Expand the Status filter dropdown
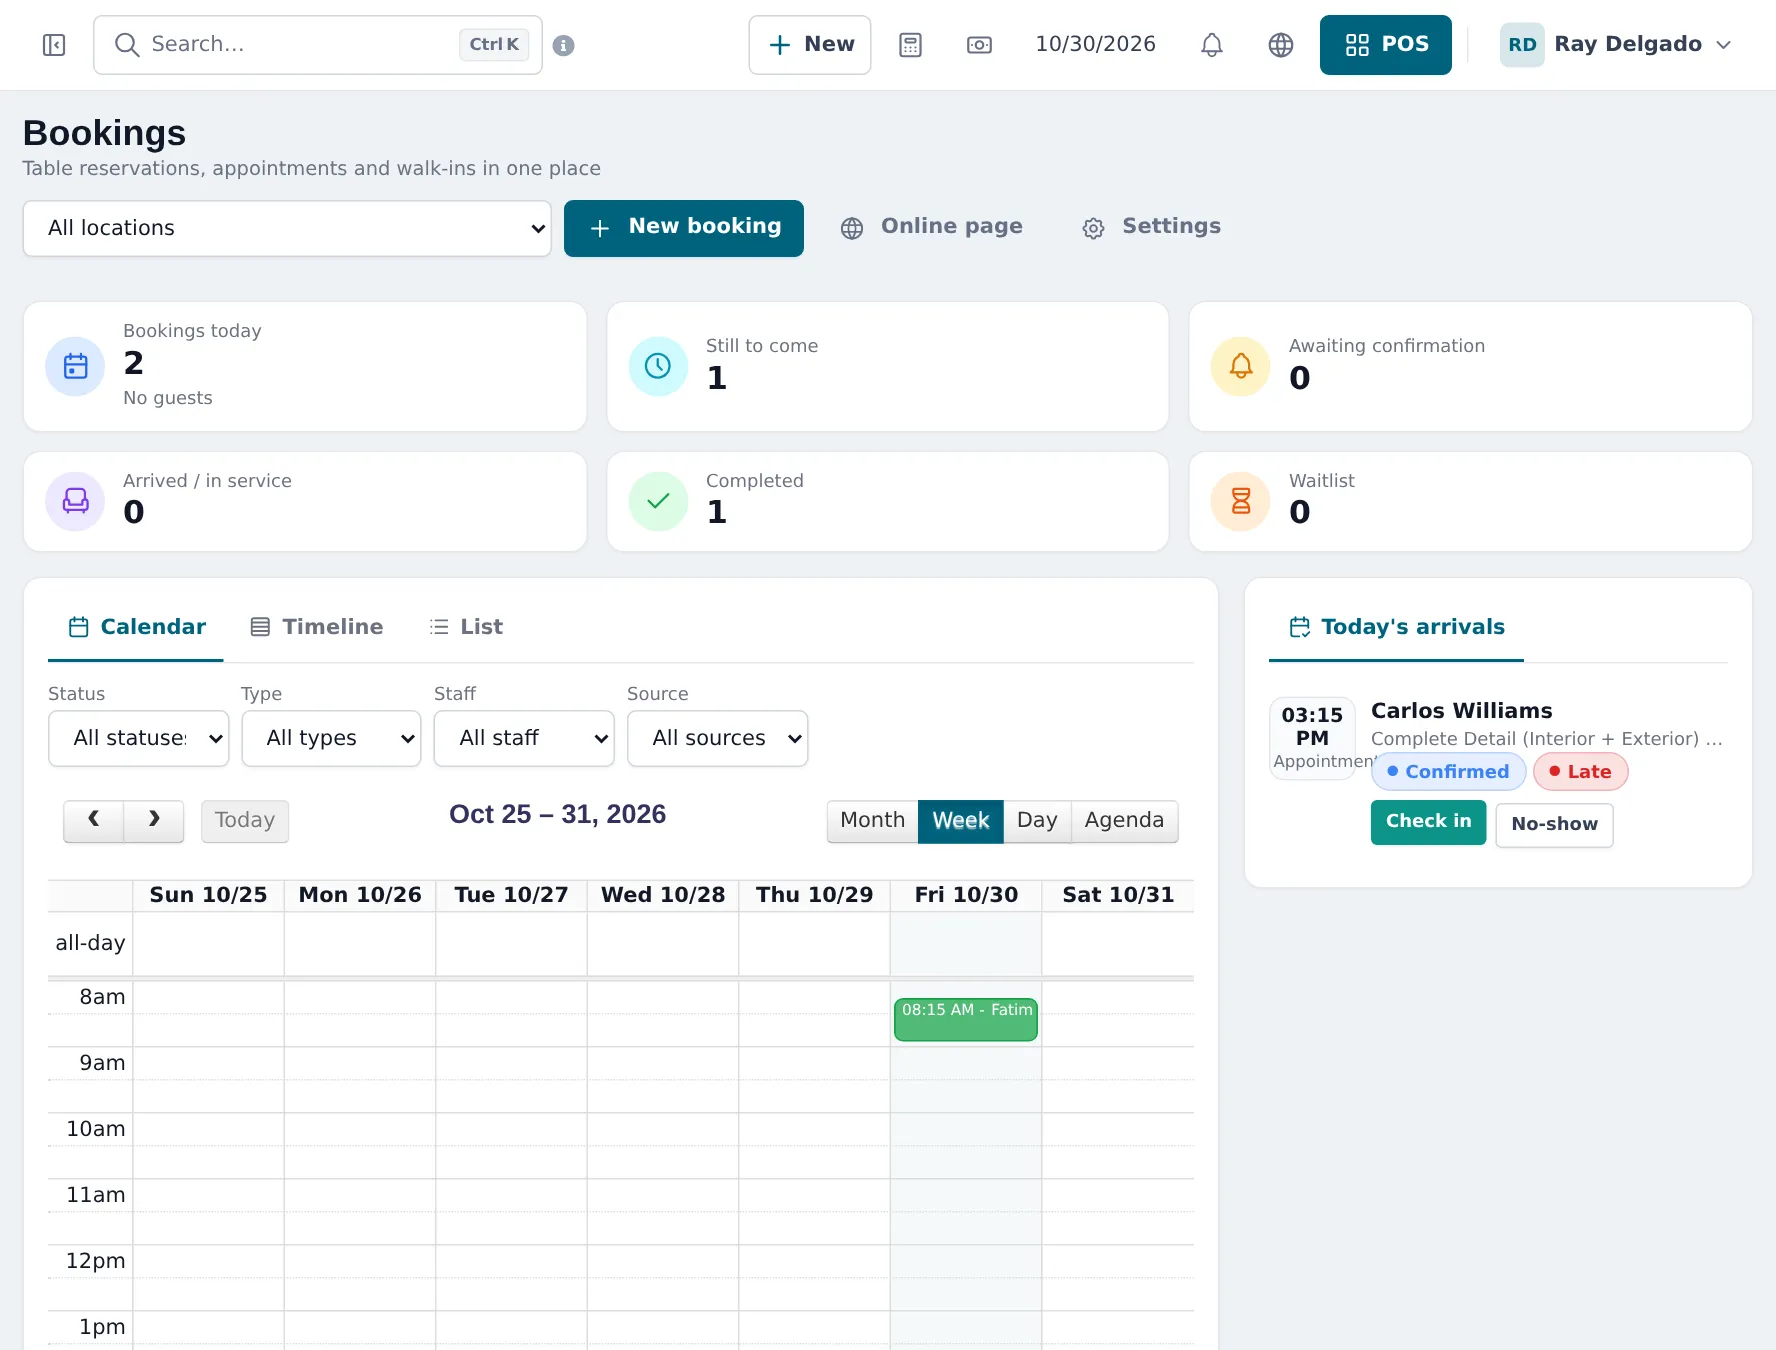The width and height of the screenshot is (1776, 1350). click(139, 738)
